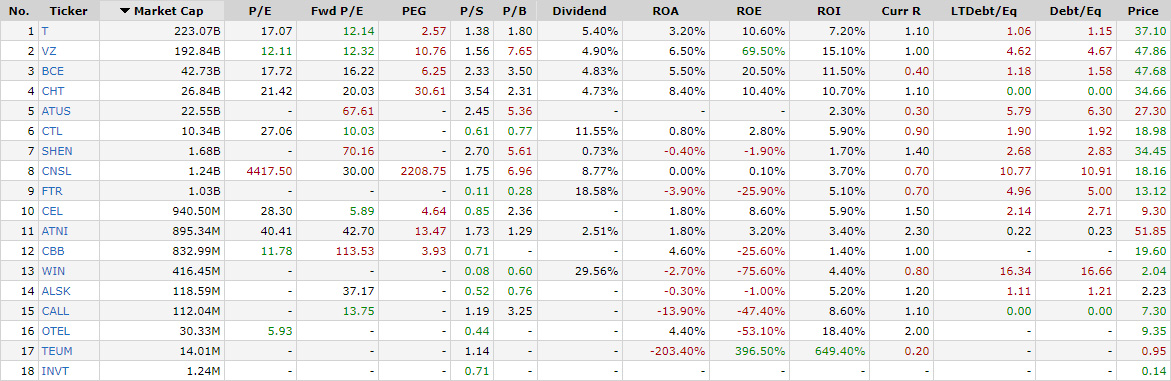Screen dimensions: 1171x381
Task: Click the CTL price value 18.98
Action: click(x=1151, y=131)
